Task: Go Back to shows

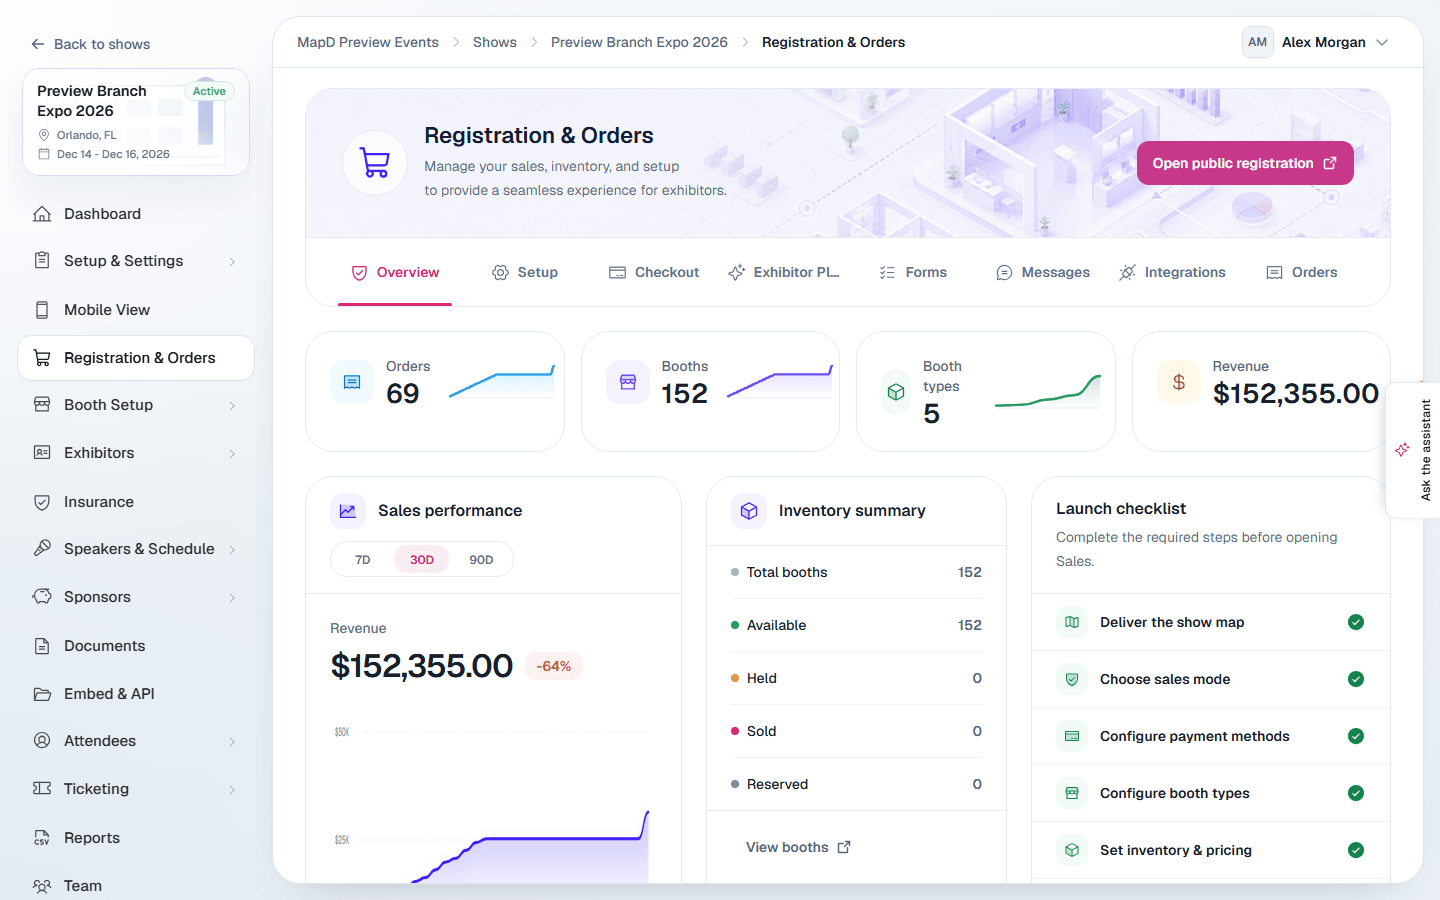Action: pos(90,44)
